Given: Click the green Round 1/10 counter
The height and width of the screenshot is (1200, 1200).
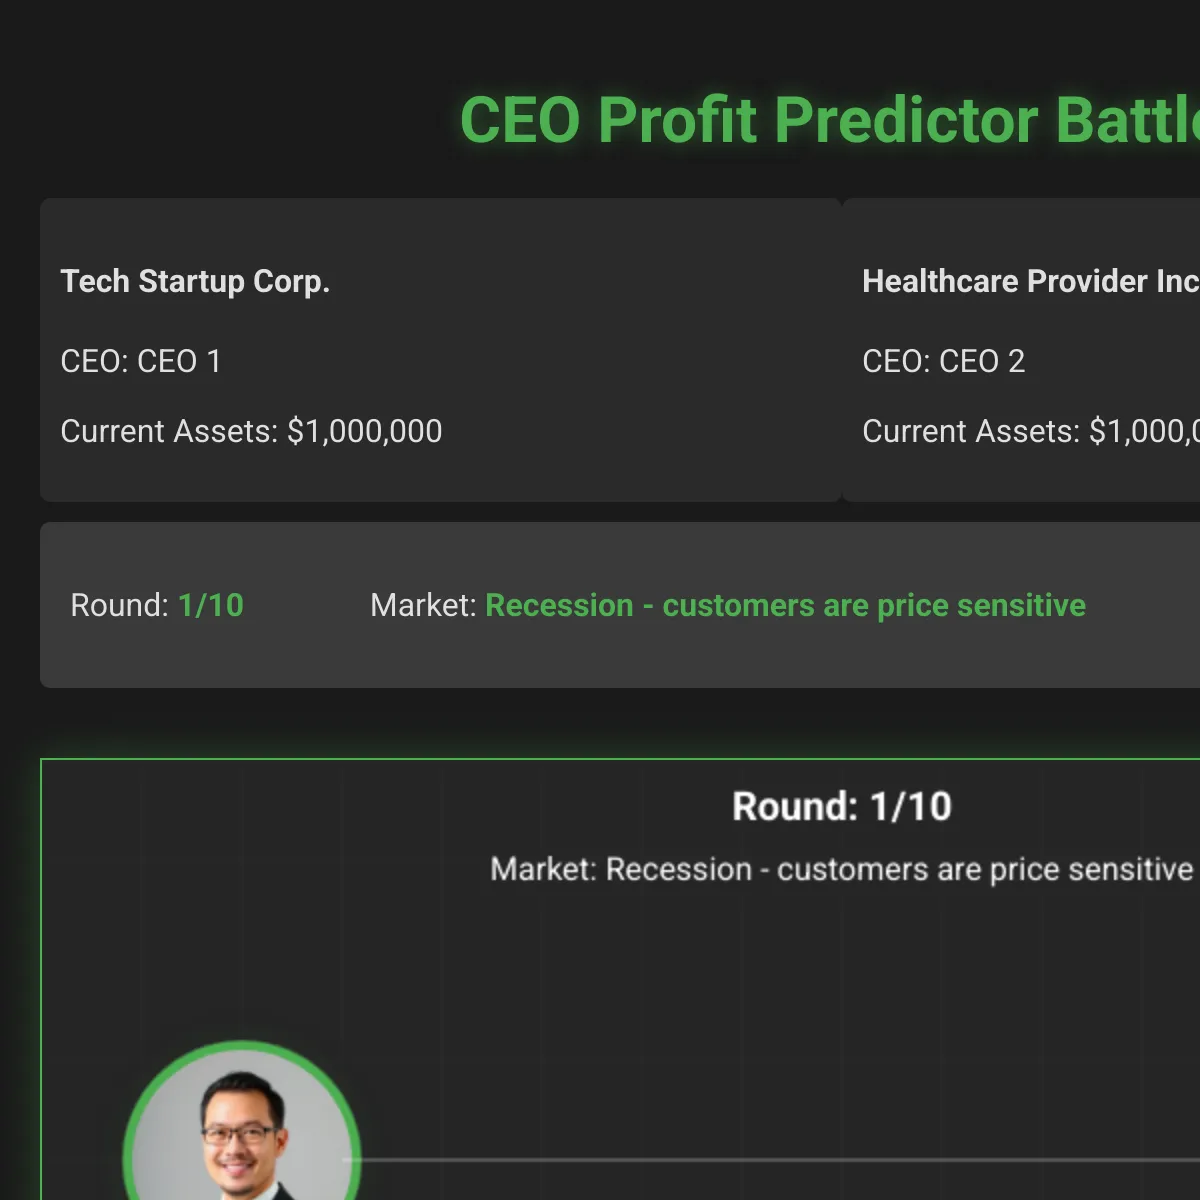Looking at the screenshot, I should click(210, 605).
